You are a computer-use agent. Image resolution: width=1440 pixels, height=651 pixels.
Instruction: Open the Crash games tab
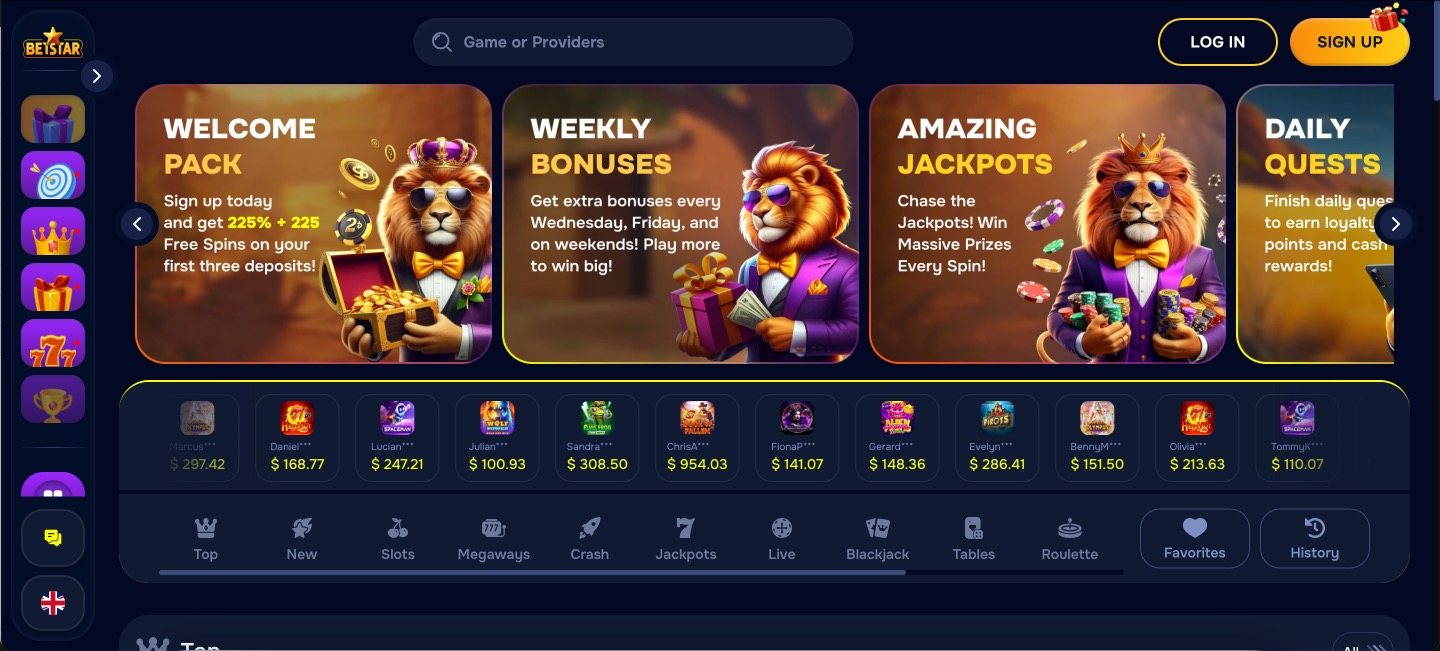pyautogui.click(x=590, y=539)
